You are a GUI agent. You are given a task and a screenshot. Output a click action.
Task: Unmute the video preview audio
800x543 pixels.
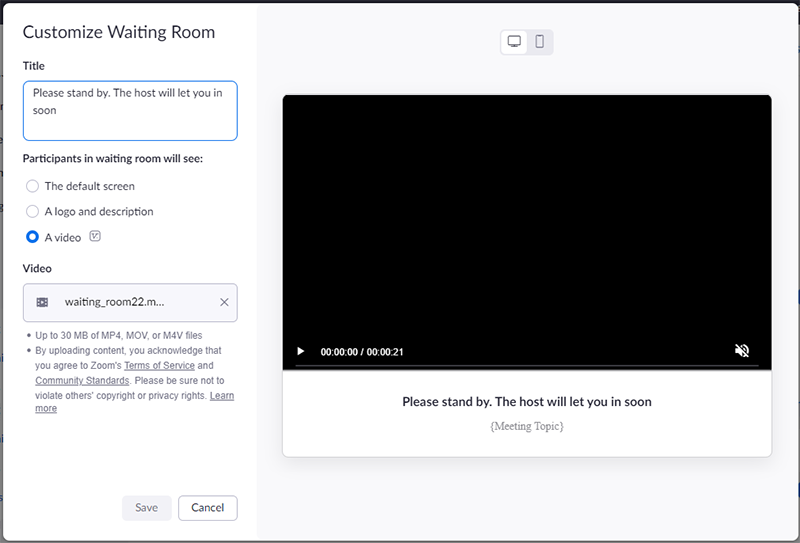pos(742,351)
